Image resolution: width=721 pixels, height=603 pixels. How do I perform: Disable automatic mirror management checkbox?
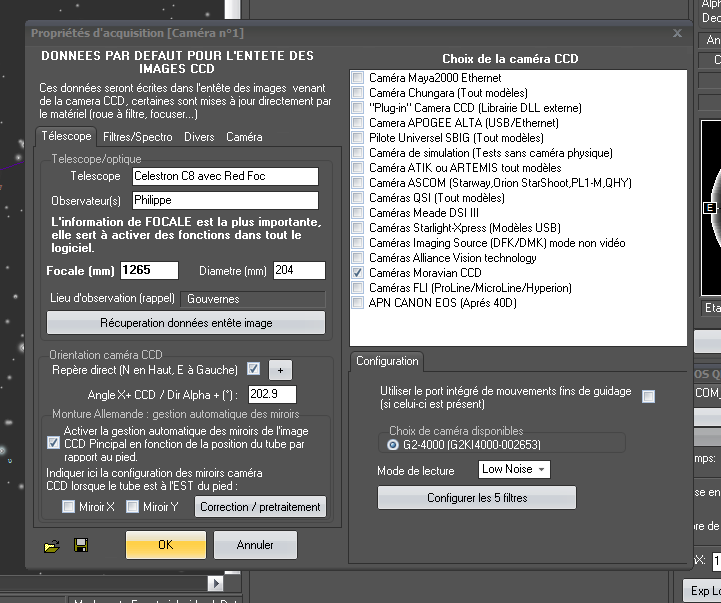point(54,442)
